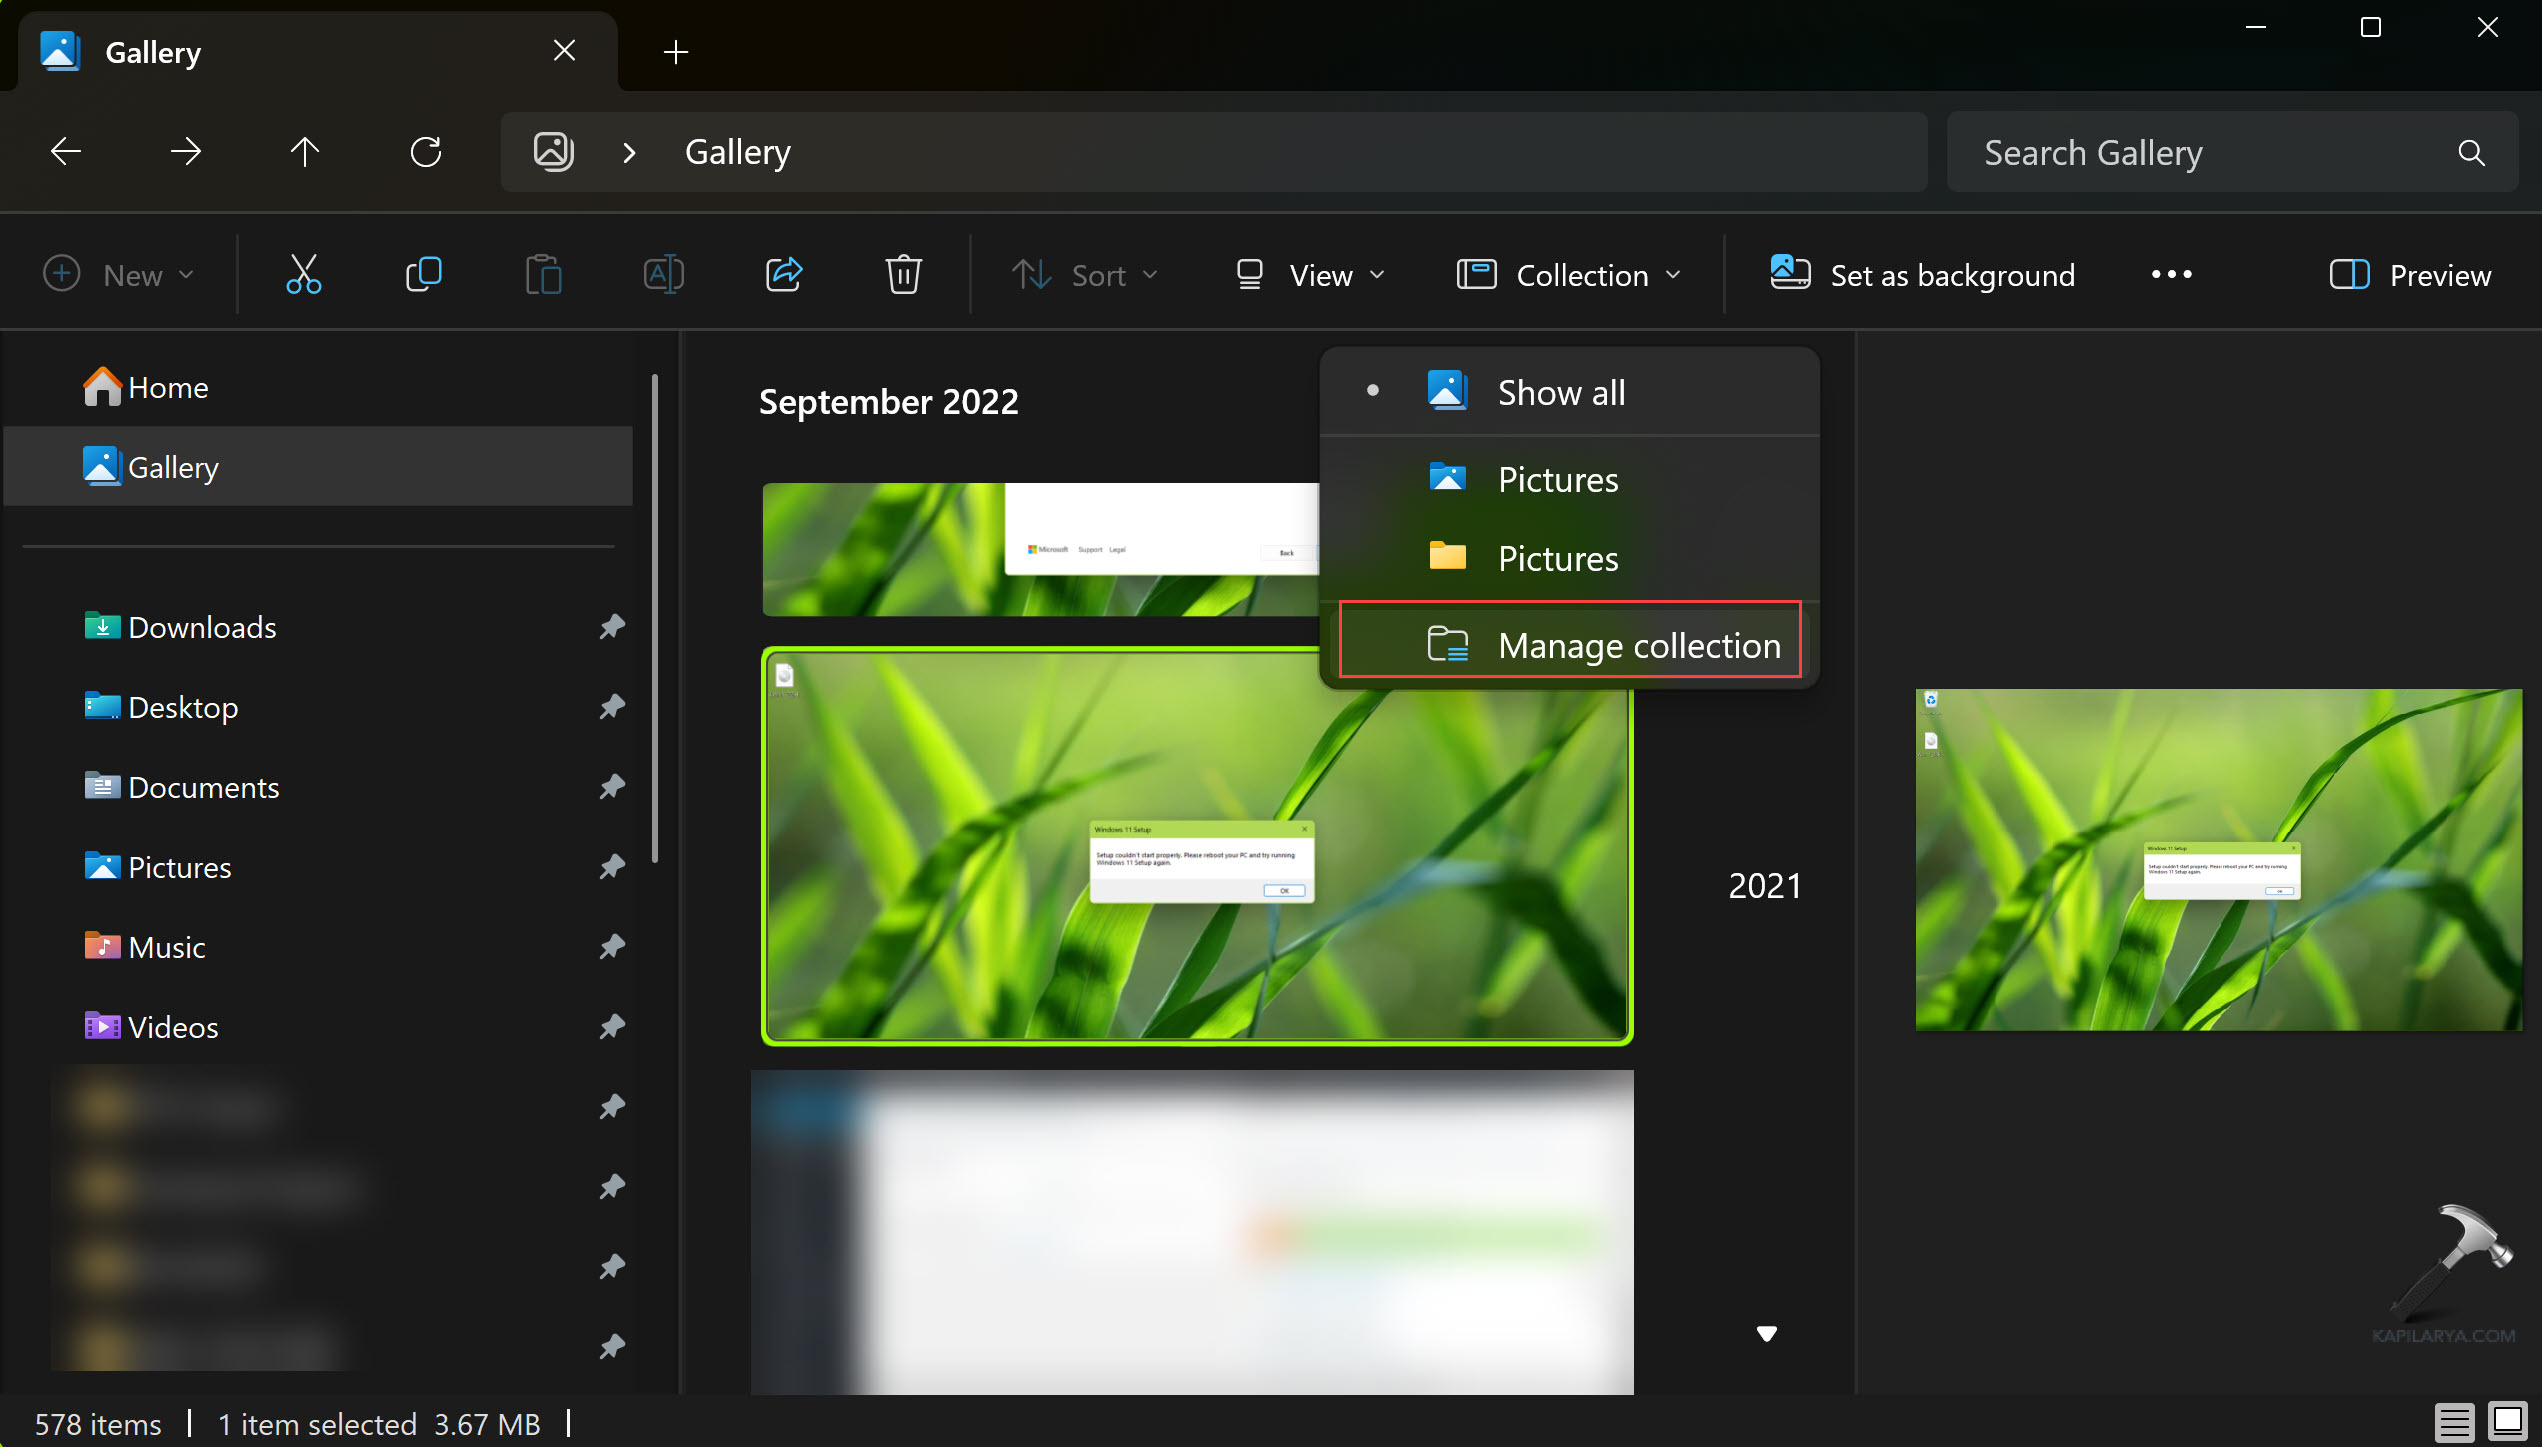Open the See more three-dots menu
Screen dimensions: 2542x1447
pos(2171,274)
